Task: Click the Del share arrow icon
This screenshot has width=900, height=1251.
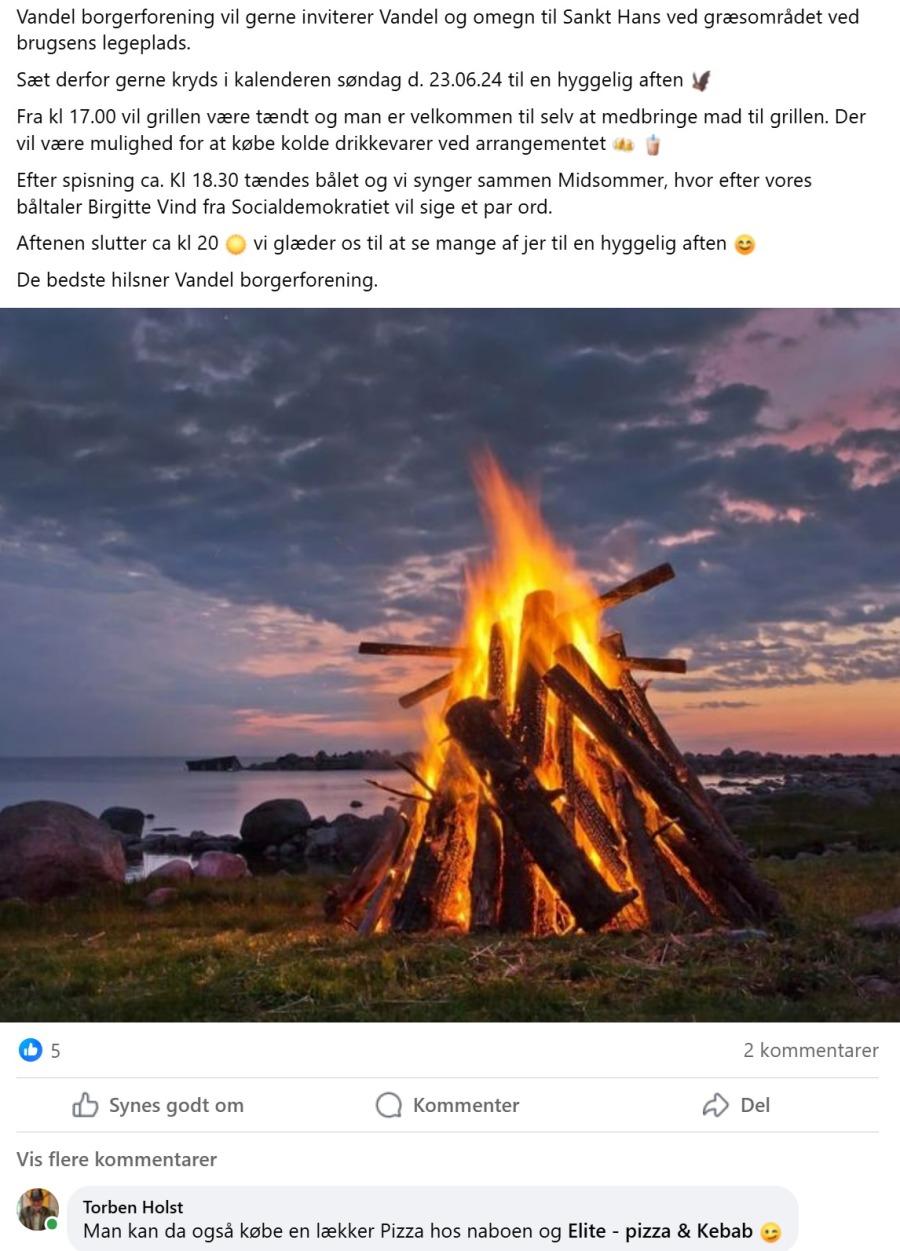Action: (716, 1105)
